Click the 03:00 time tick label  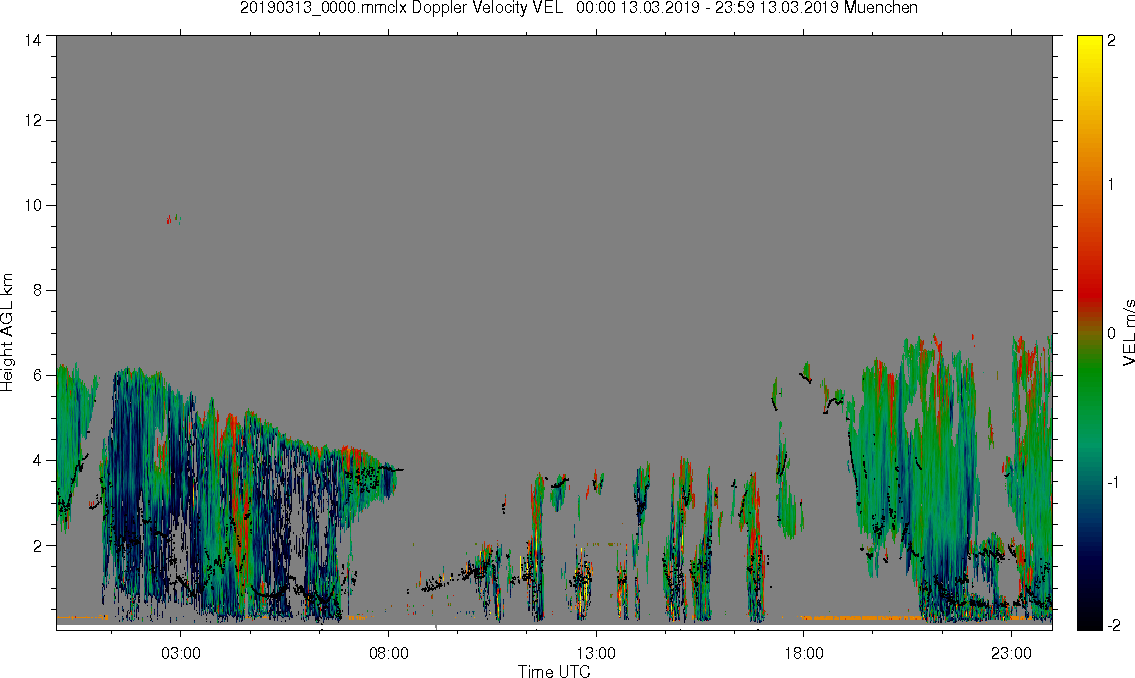point(180,653)
